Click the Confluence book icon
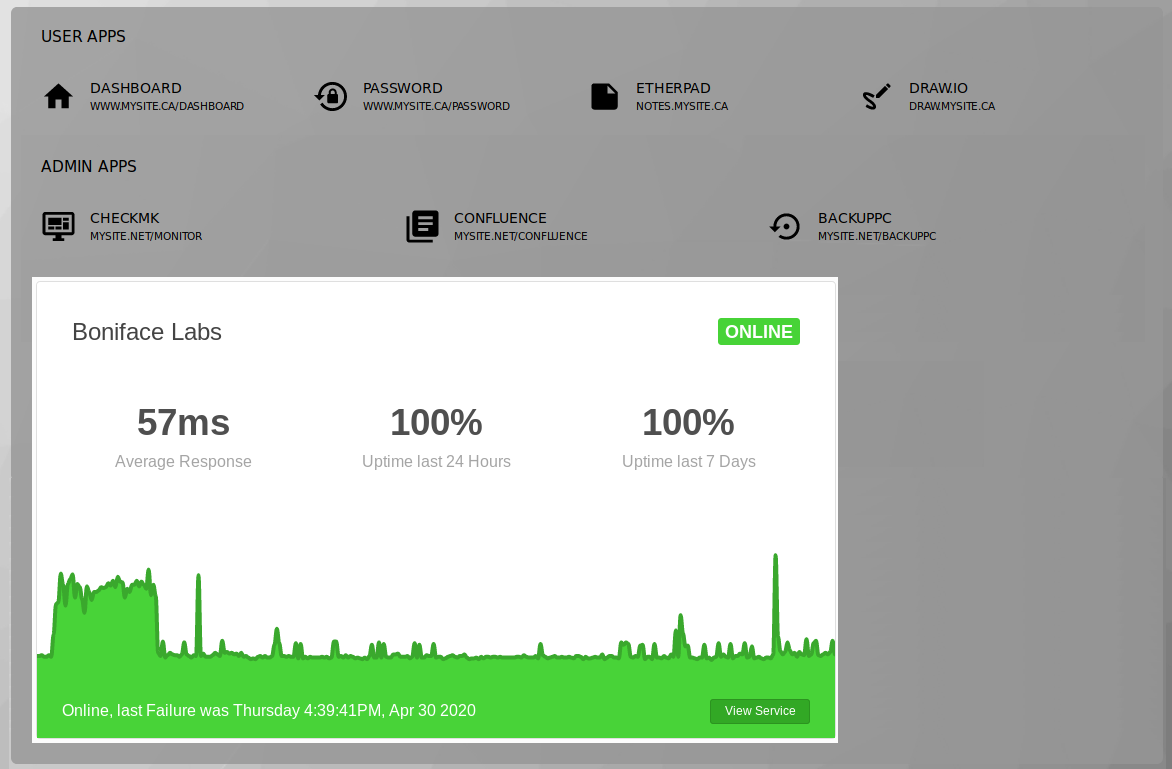1172x769 pixels. click(x=422, y=226)
